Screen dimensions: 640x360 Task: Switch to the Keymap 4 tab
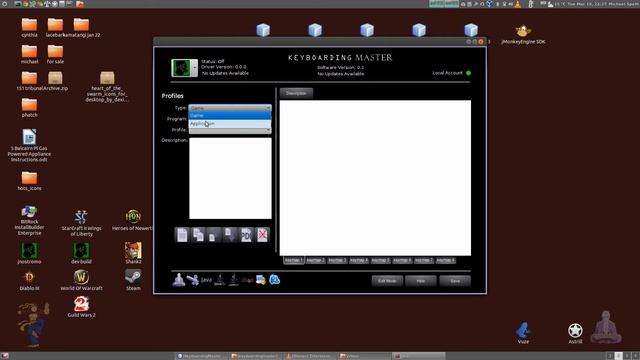tap(359, 260)
